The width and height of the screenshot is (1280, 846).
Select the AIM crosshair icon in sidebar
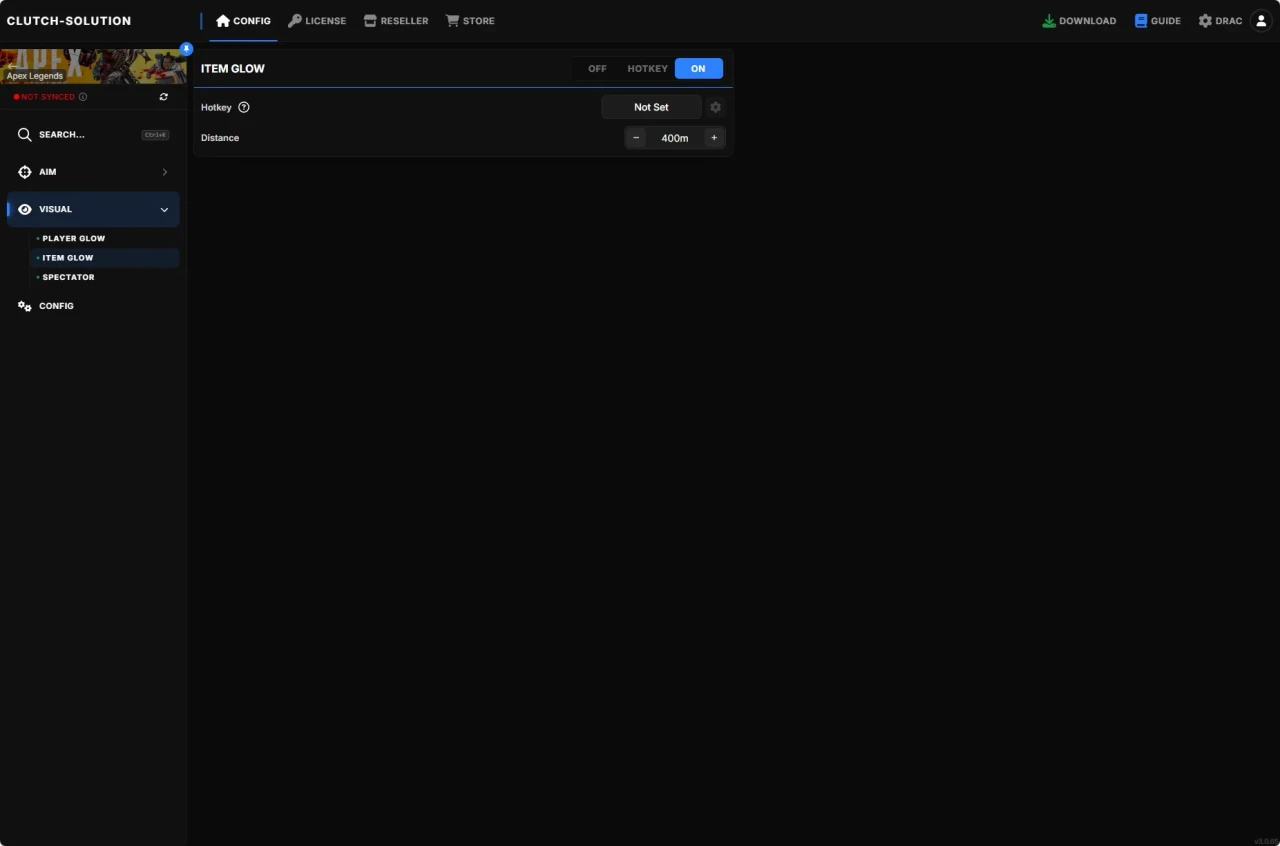[x=24, y=171]
